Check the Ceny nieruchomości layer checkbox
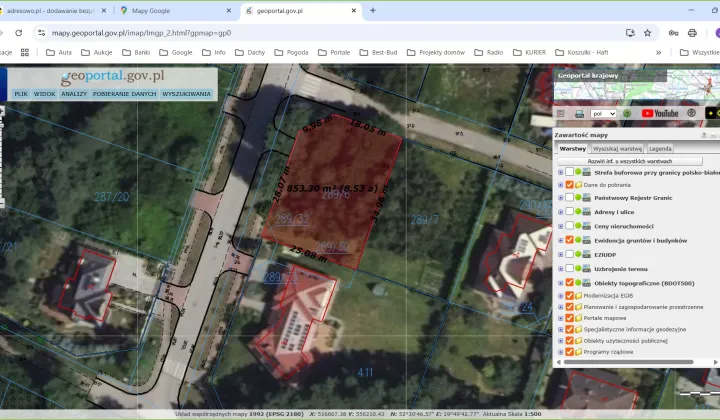Viewport: 720px width, 420px height. 569,226
